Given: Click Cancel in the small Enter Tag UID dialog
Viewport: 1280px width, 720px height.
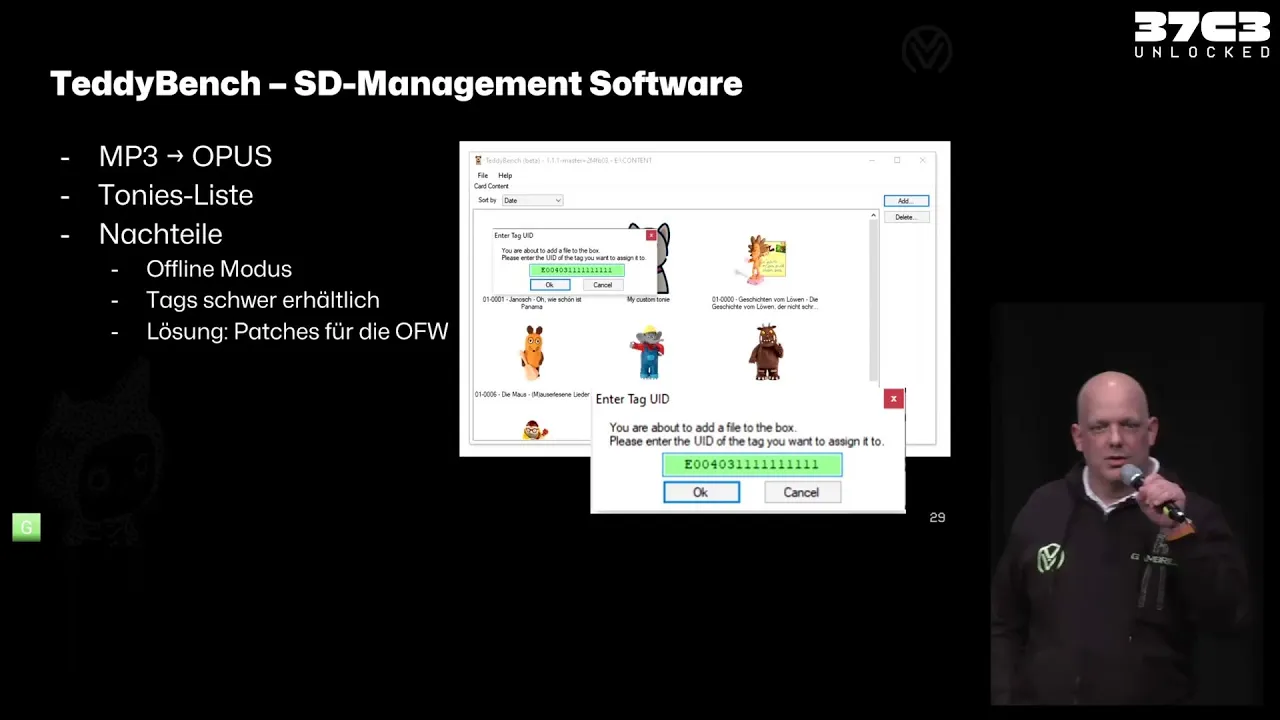Looking at the screenshot, I should click(602, 285).
